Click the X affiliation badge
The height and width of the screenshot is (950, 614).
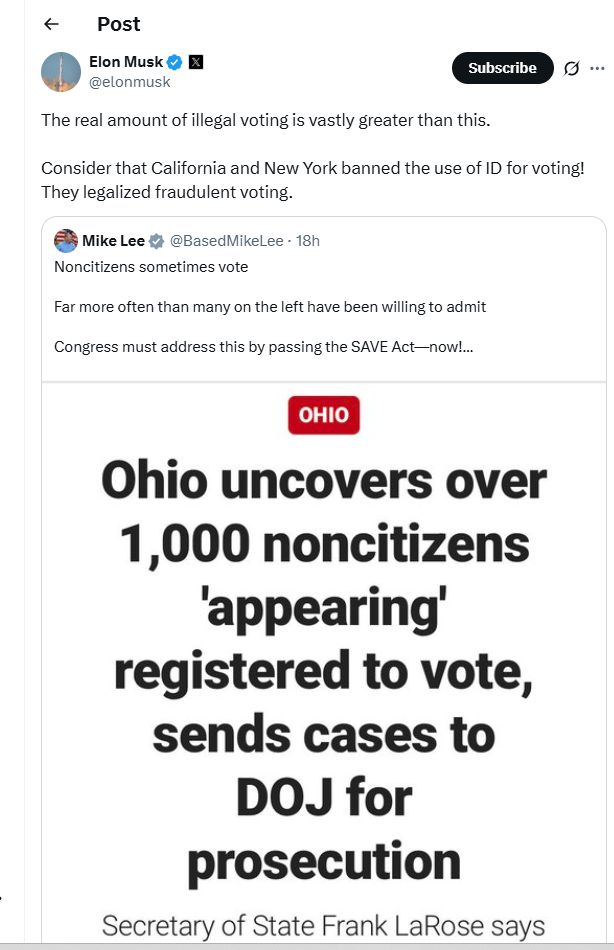[x=196, y=62]
